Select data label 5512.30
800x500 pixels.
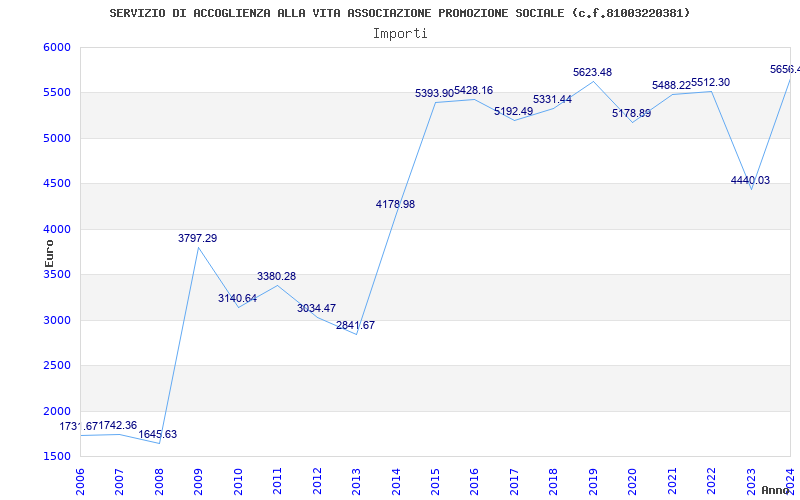click(x=711, y=83)
